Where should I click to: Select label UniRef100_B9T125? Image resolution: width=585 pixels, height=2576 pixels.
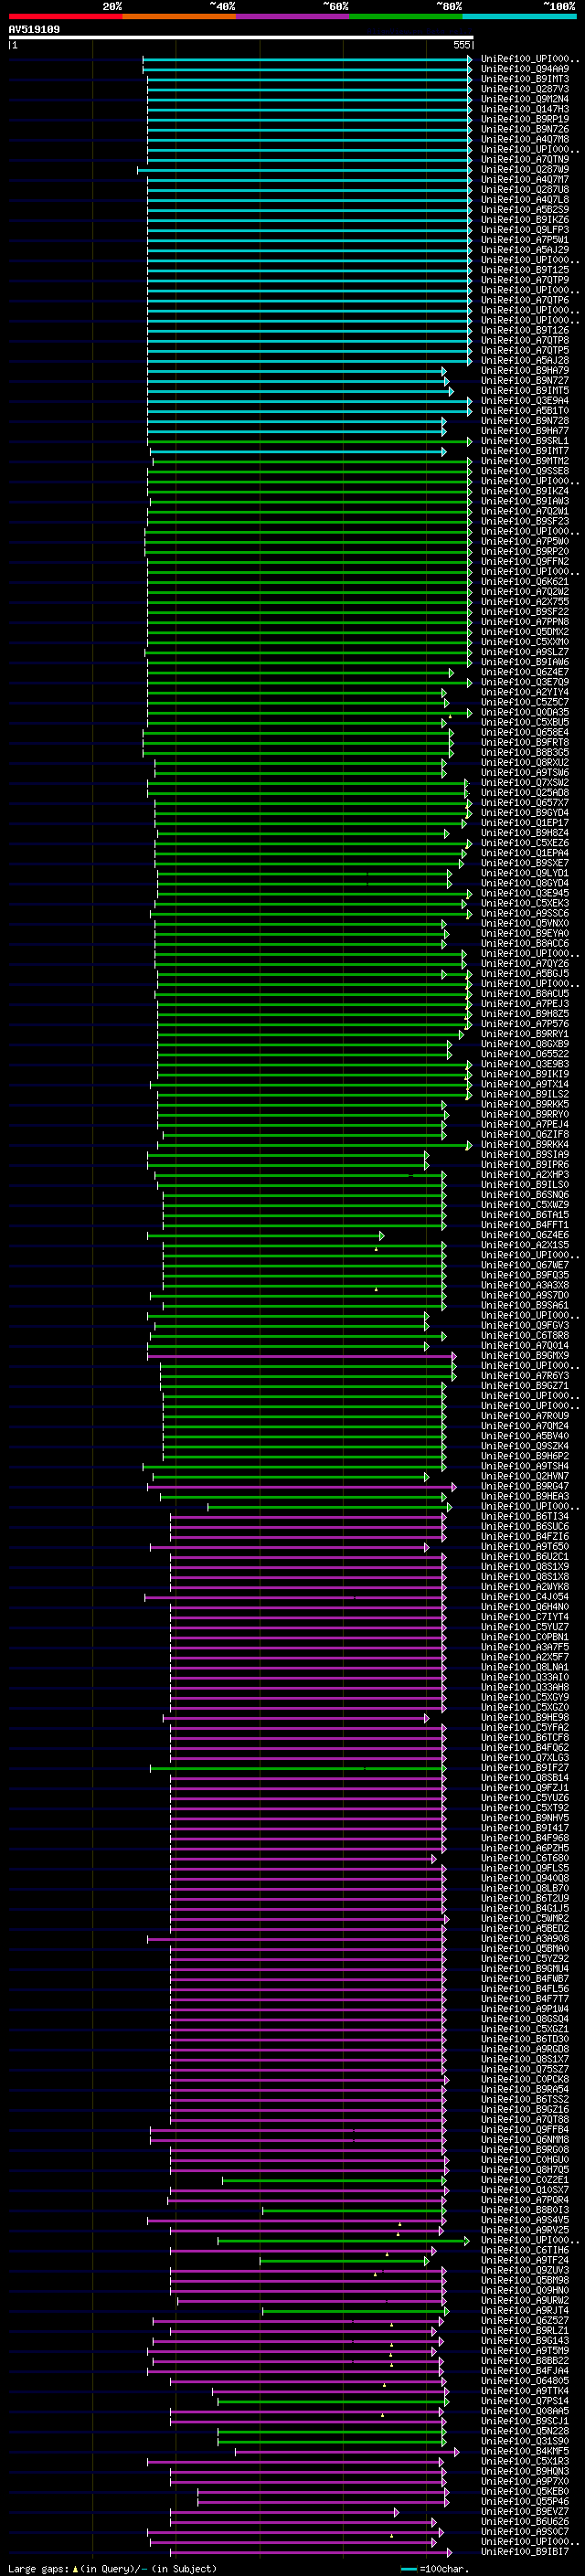525,270
